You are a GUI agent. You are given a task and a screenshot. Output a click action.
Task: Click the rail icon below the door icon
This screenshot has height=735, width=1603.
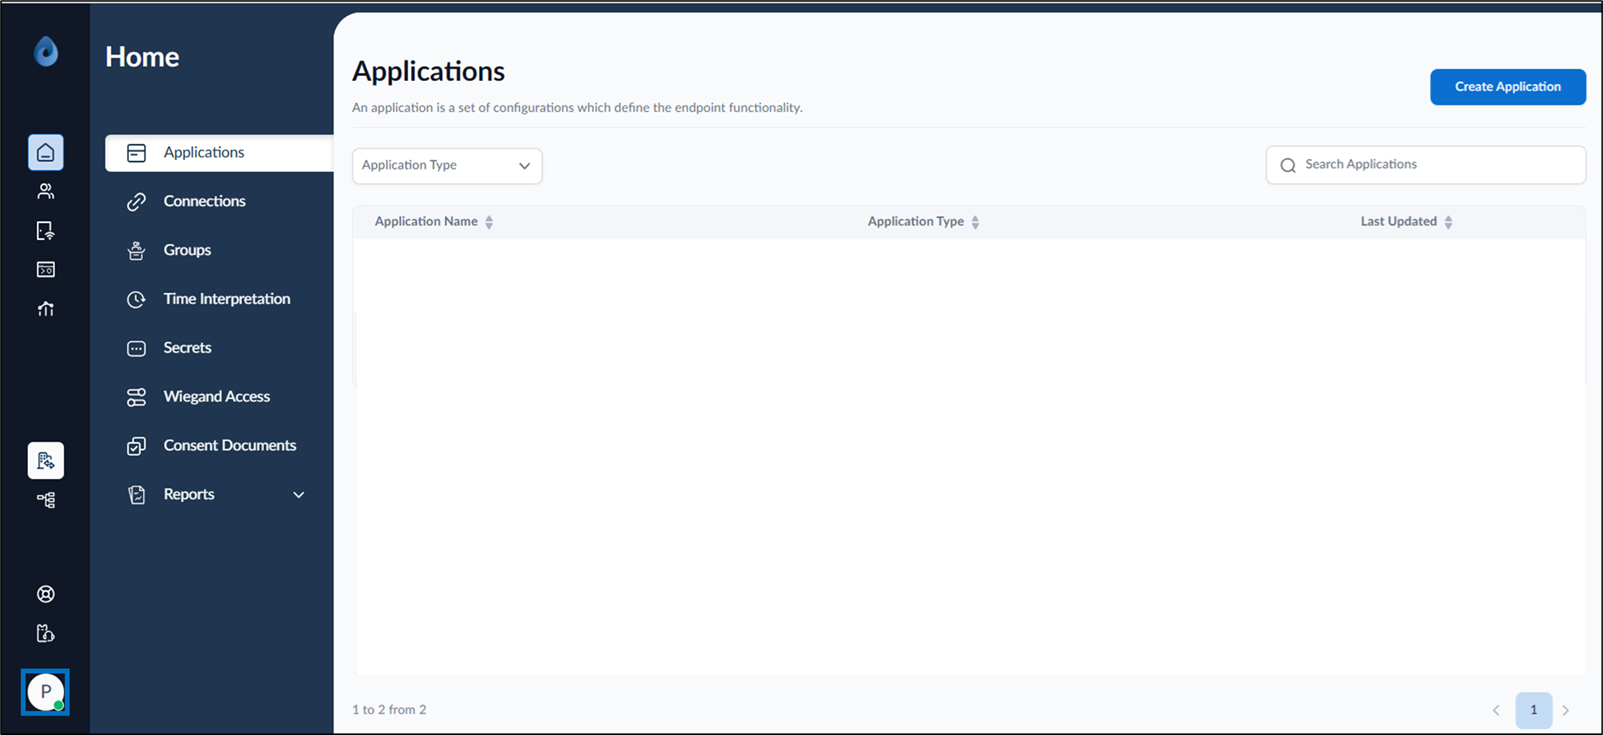pyautogui.click(x=46, y=270)
